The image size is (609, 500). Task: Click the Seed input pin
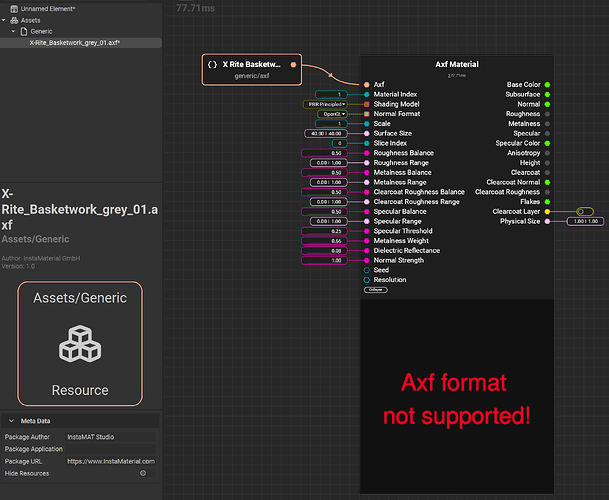point(367,270)
